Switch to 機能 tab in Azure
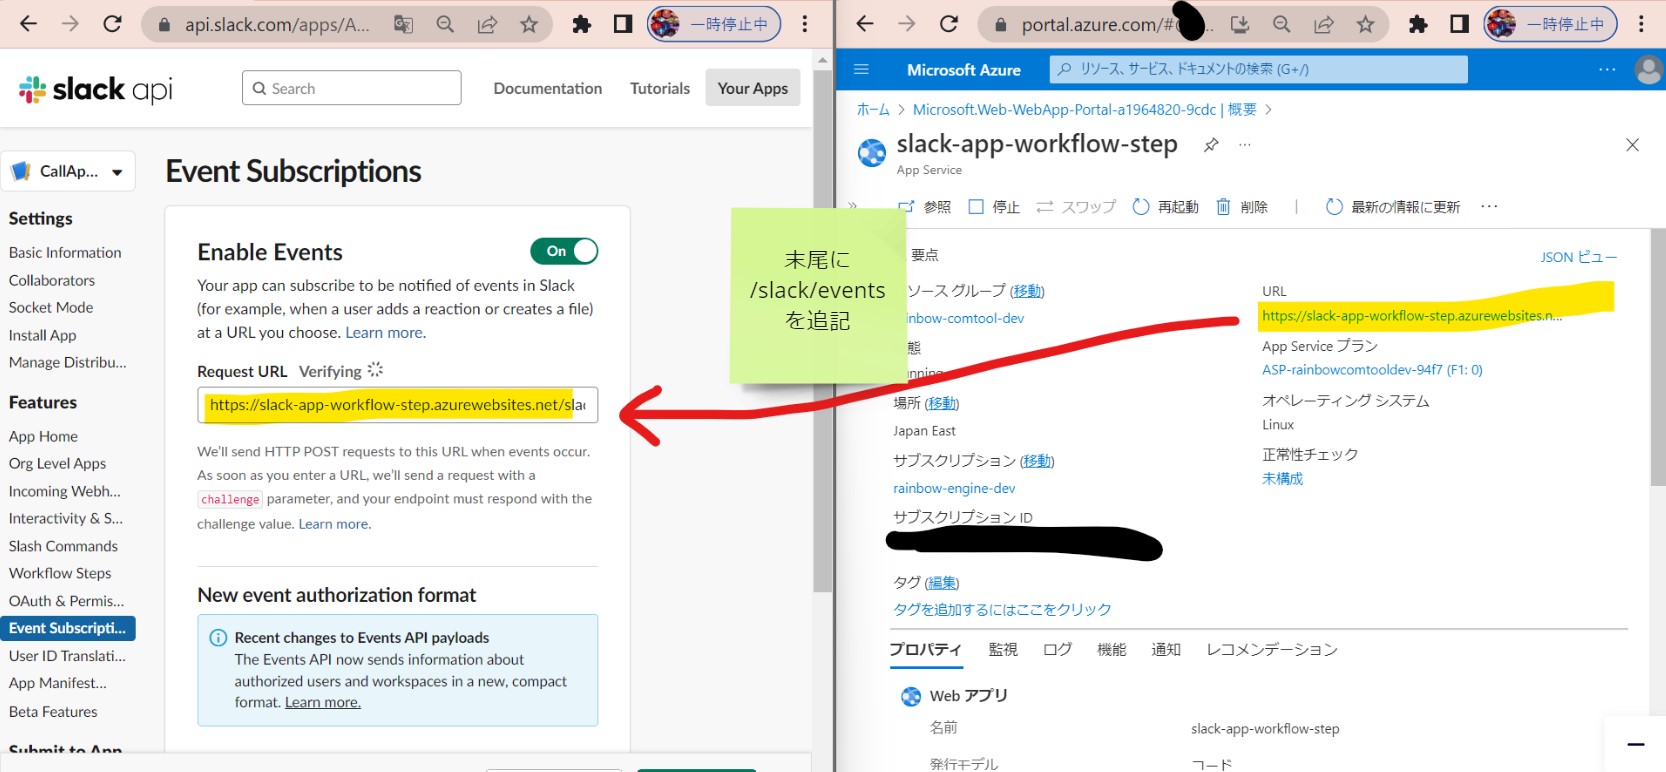Screen dimensions: 1666x772 coord(1112,650)
